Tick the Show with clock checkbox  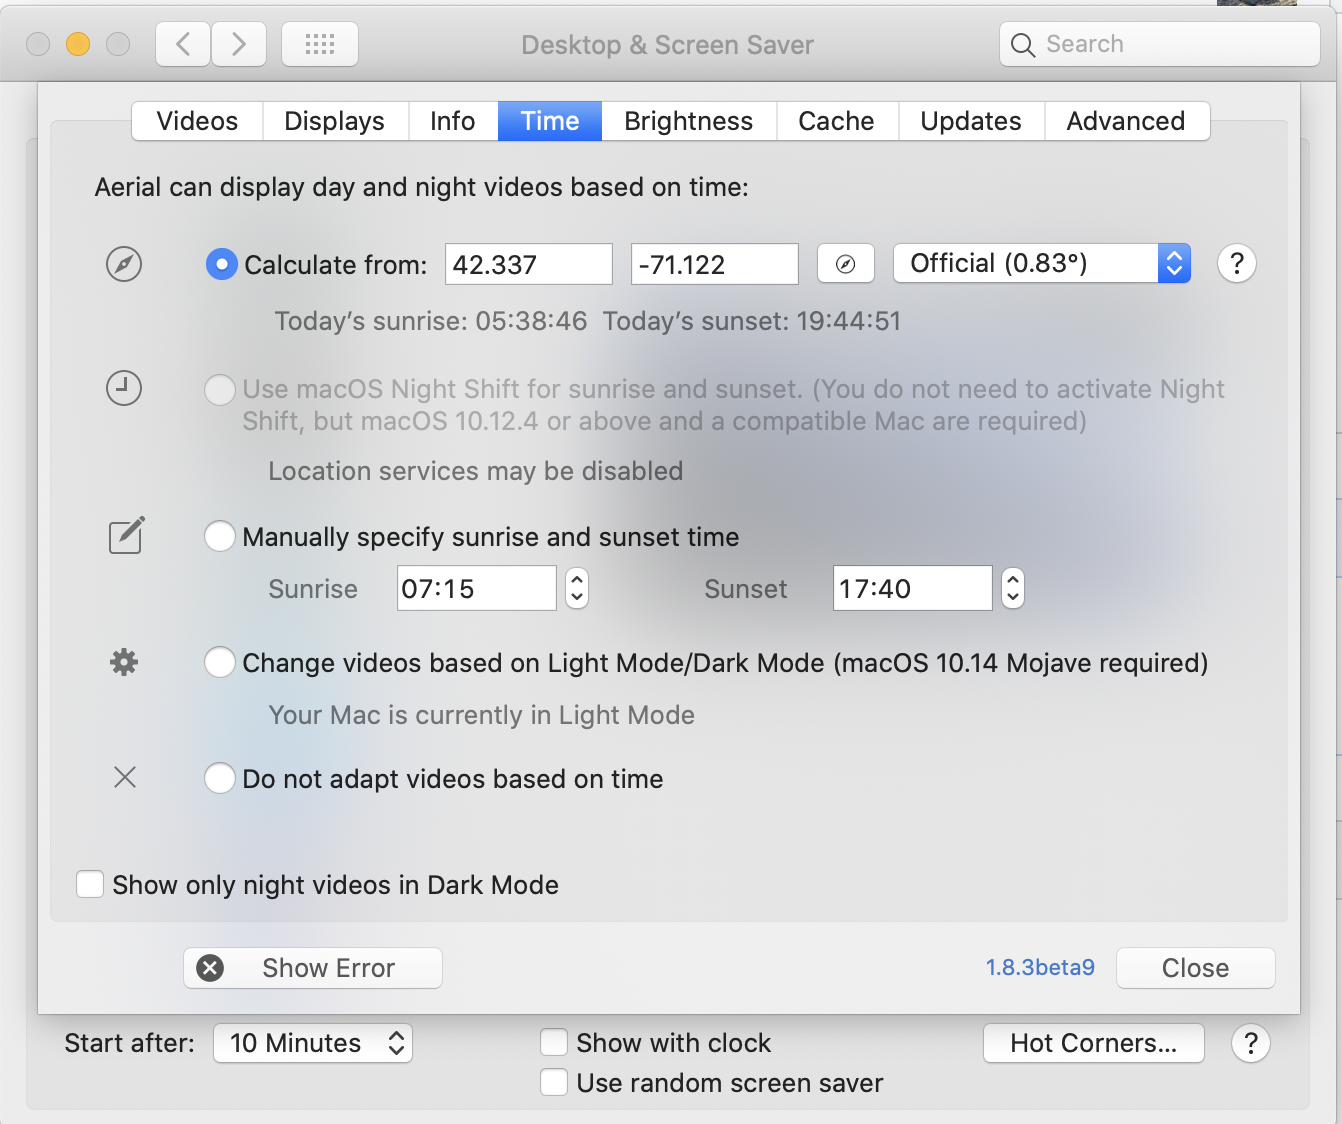(x=554, y=1042)
